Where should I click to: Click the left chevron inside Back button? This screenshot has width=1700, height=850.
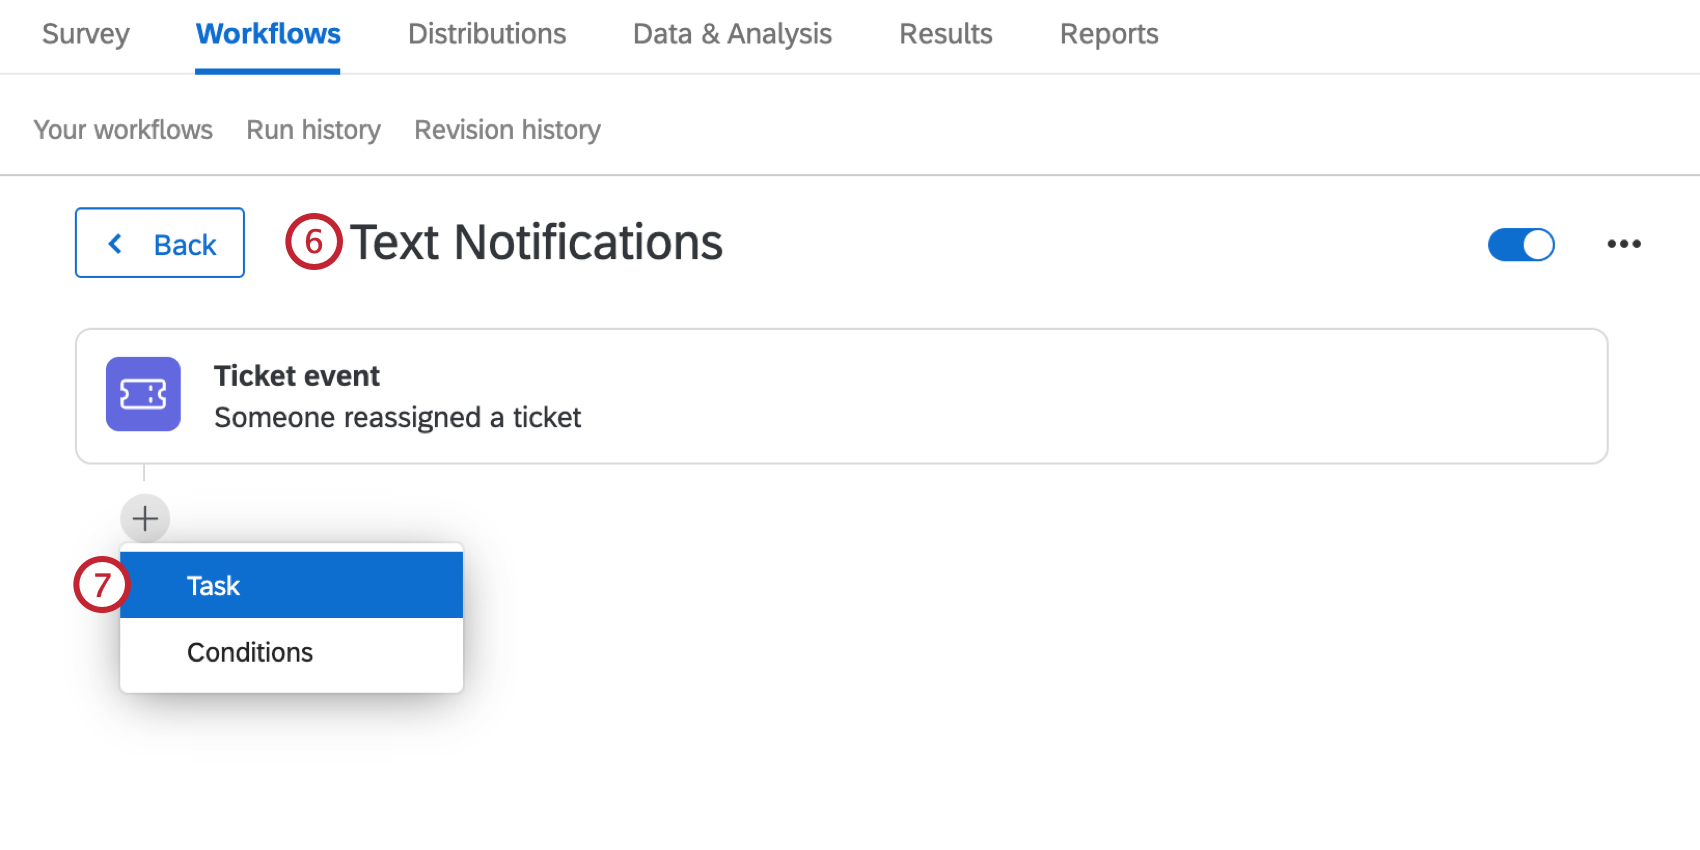(115, 243)
